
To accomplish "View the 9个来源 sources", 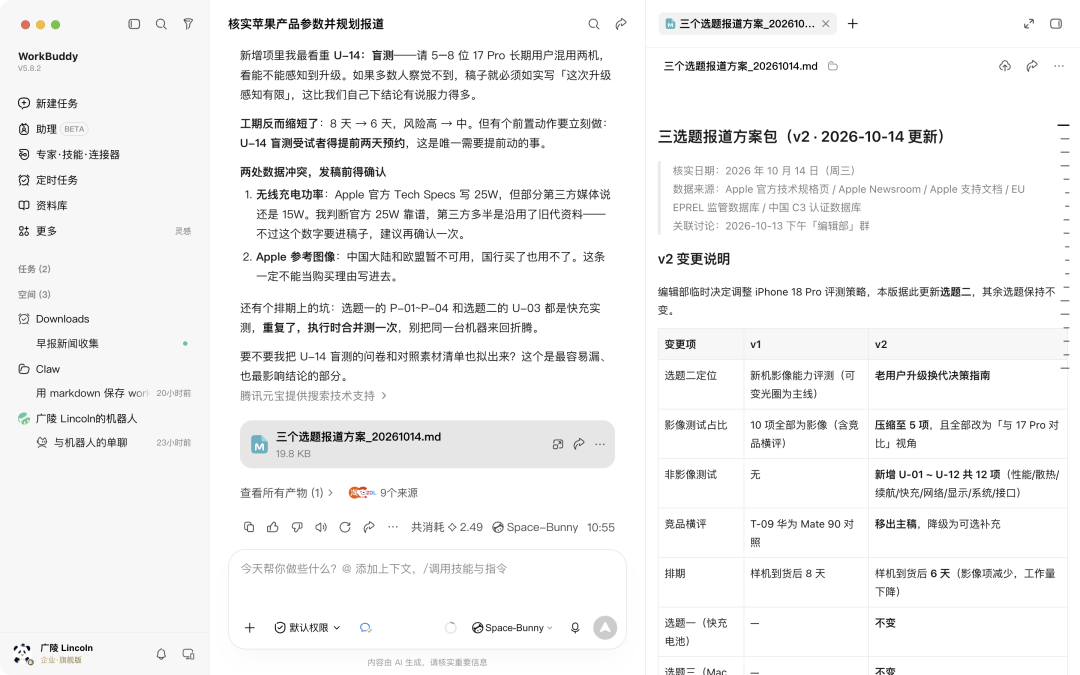I will click(x=383, y=492).
